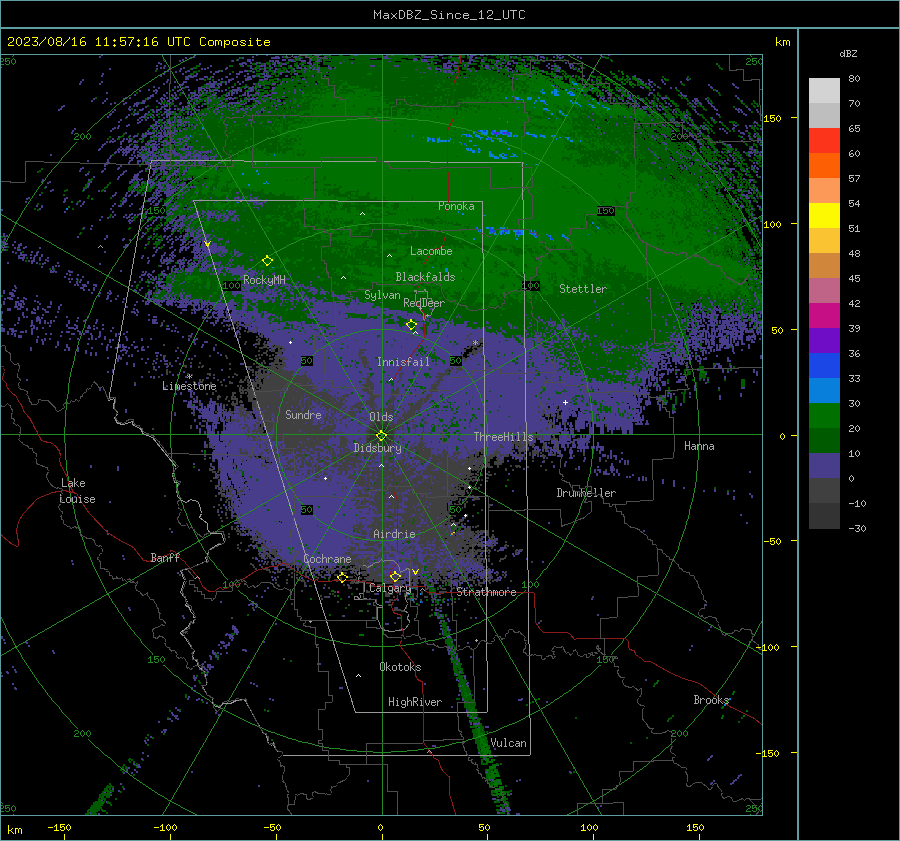Click the Sylvan label on the map
This screenshot has height=841, width=900.
pos(382,295)
